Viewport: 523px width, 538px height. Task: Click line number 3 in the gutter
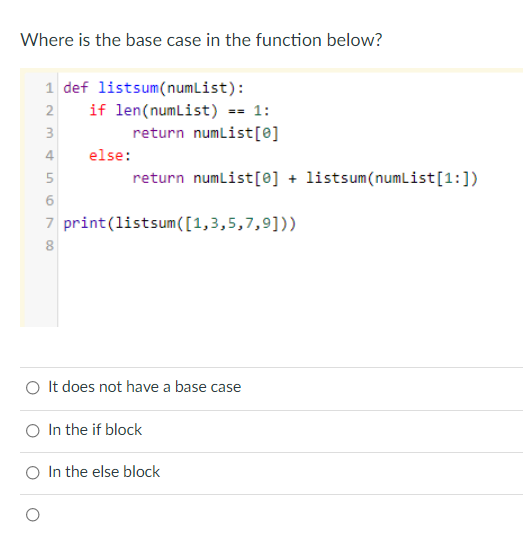50,133
